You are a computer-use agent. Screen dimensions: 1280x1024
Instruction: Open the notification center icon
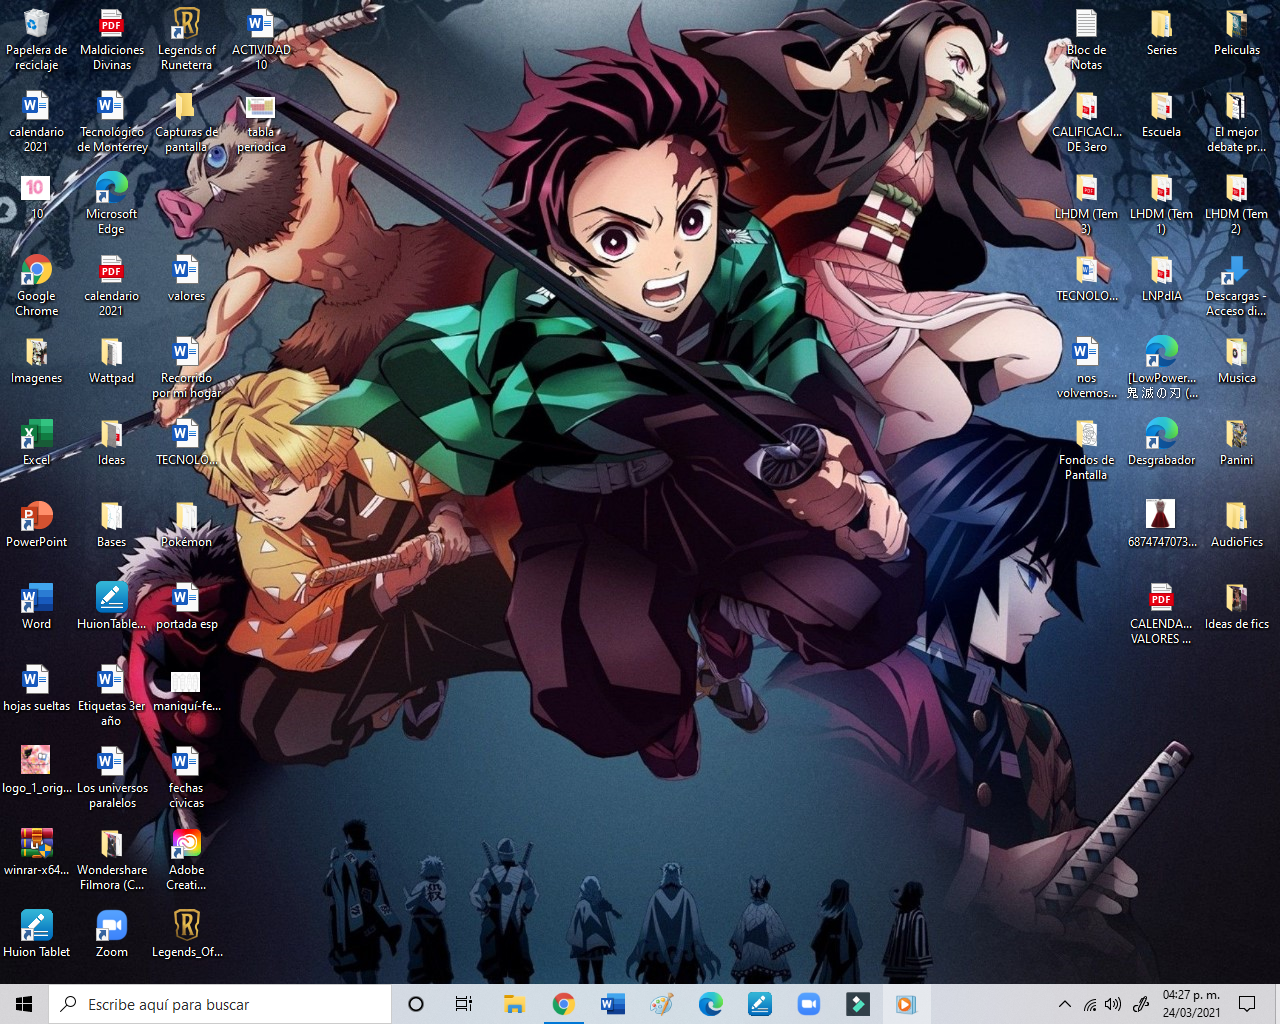click(1247, 1004)
